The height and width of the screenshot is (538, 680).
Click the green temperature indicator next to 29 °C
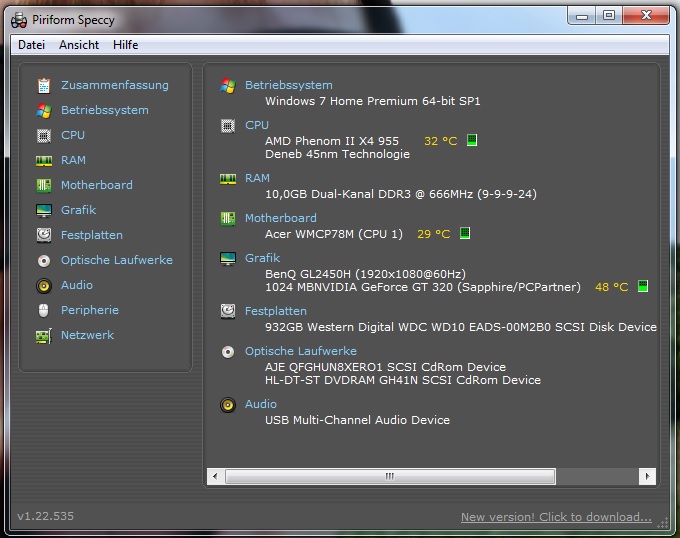click(x=465, y=233)
